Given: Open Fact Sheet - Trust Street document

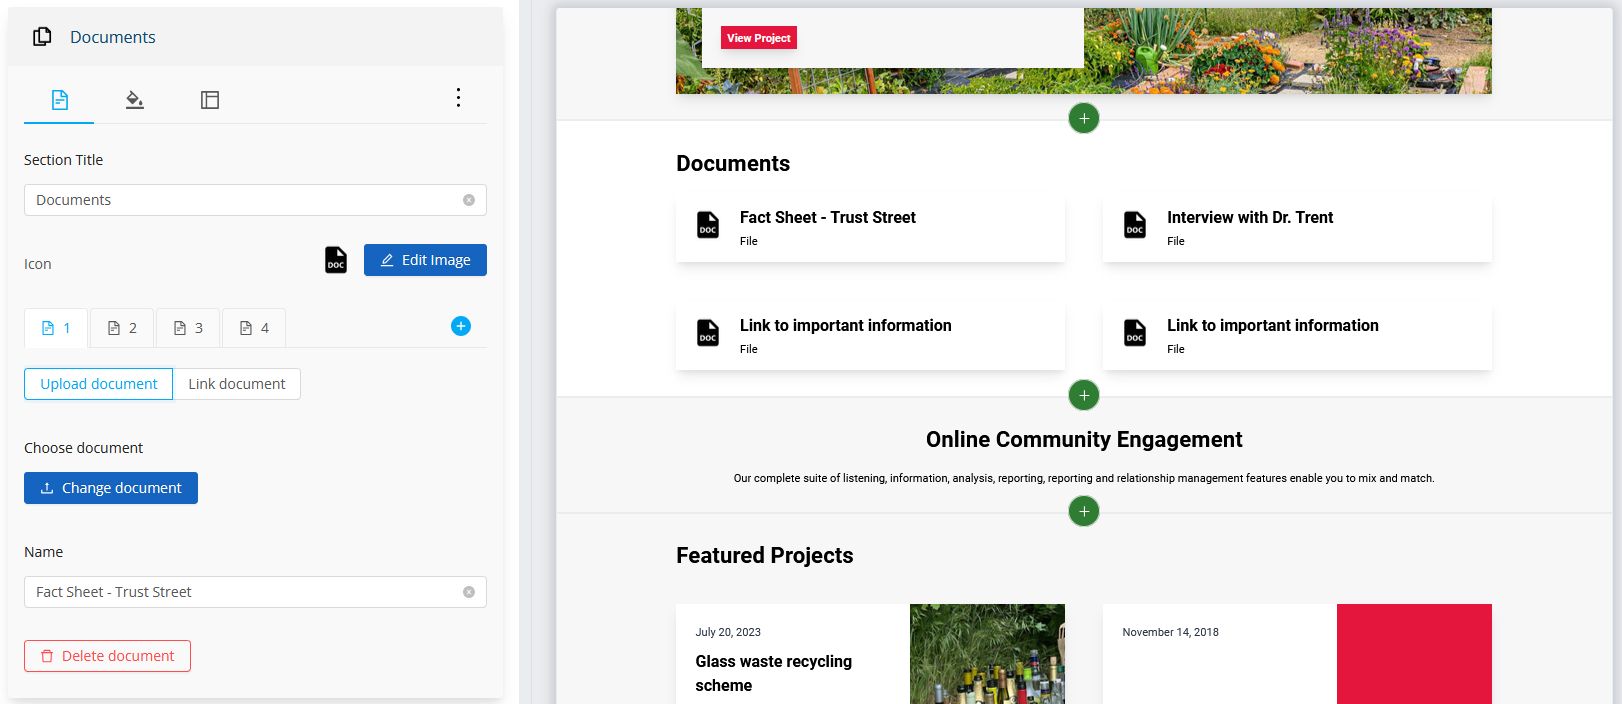Looking at the screenshot, I should click(870, 228).
